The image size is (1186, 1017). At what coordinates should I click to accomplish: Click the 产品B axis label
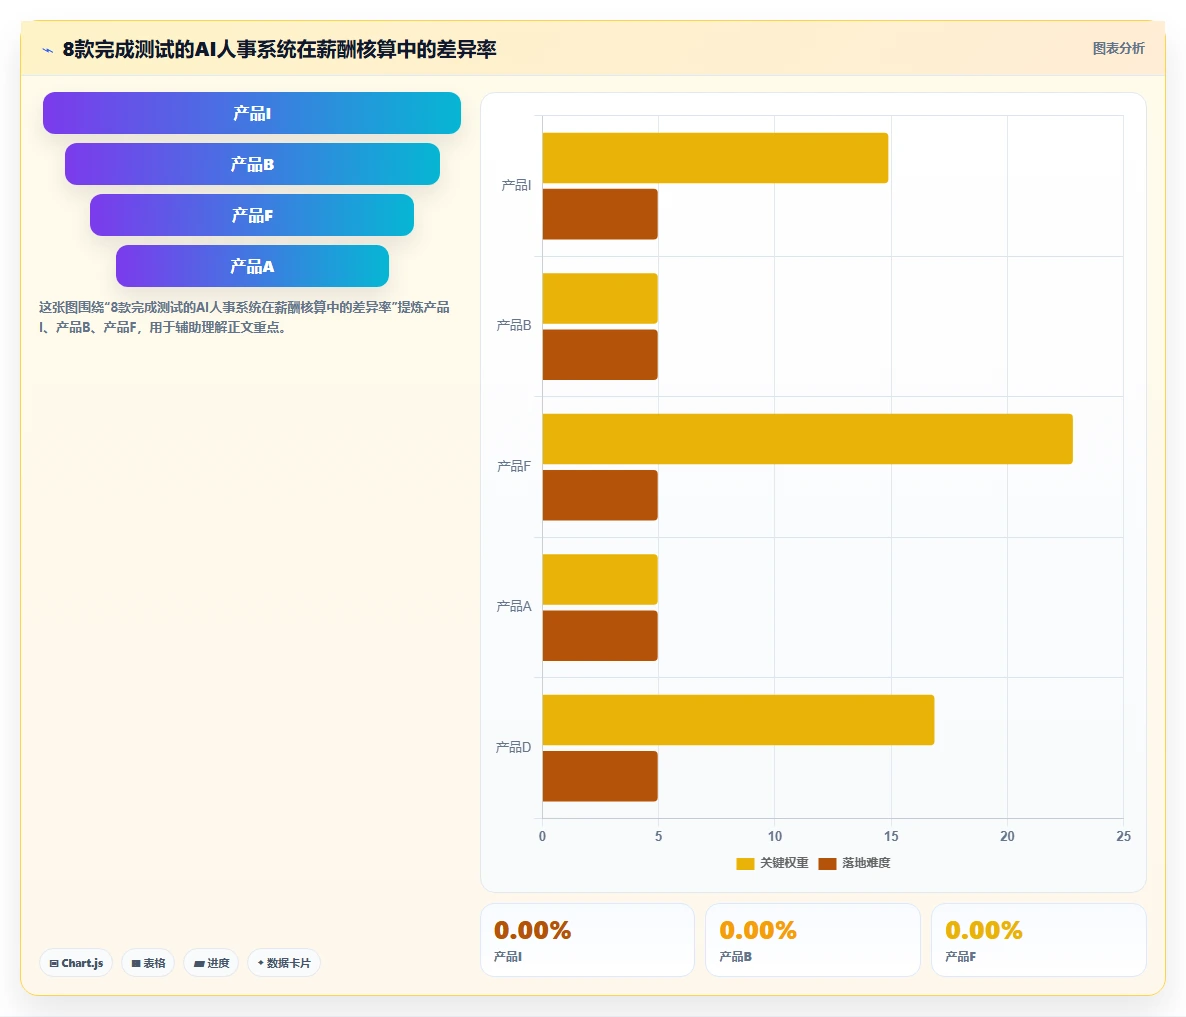(x=514, y=325)
